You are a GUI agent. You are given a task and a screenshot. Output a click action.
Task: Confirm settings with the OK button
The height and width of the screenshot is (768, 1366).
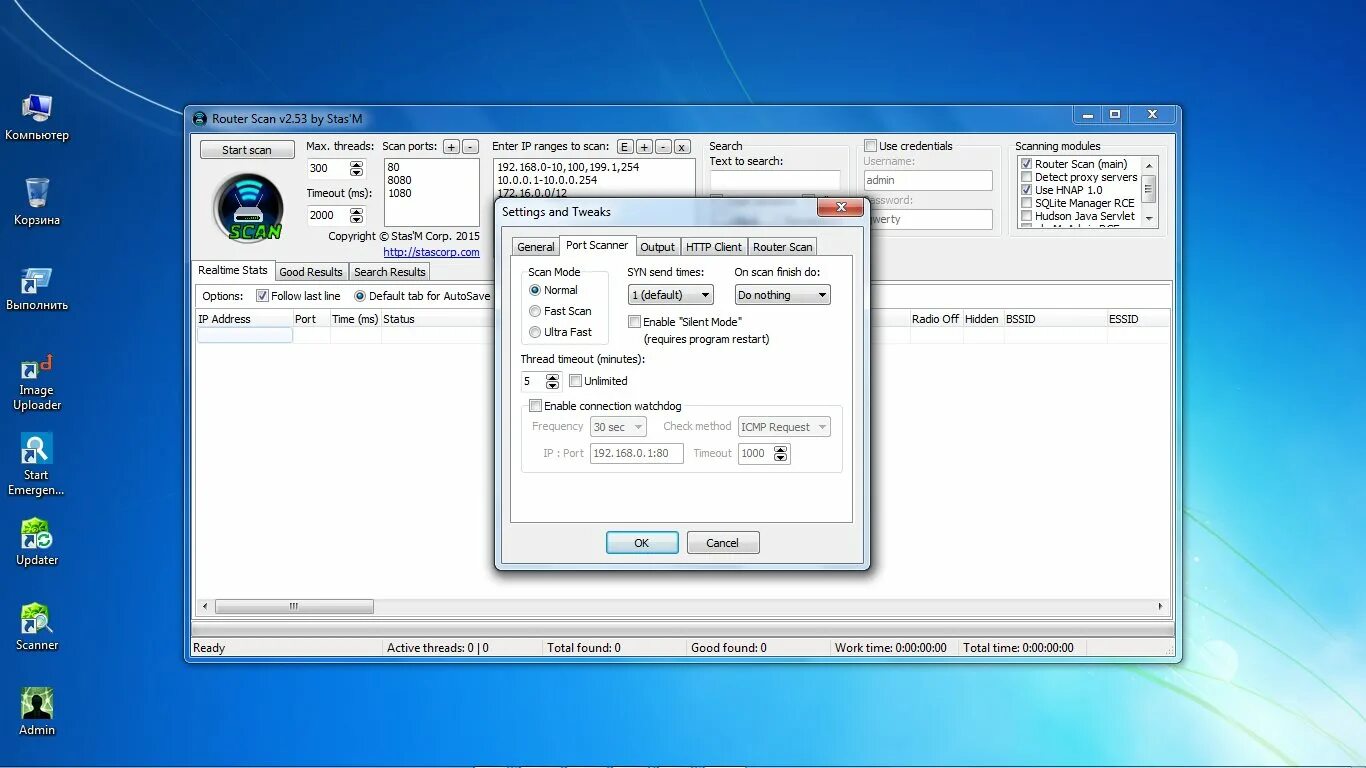coord(642,543)
